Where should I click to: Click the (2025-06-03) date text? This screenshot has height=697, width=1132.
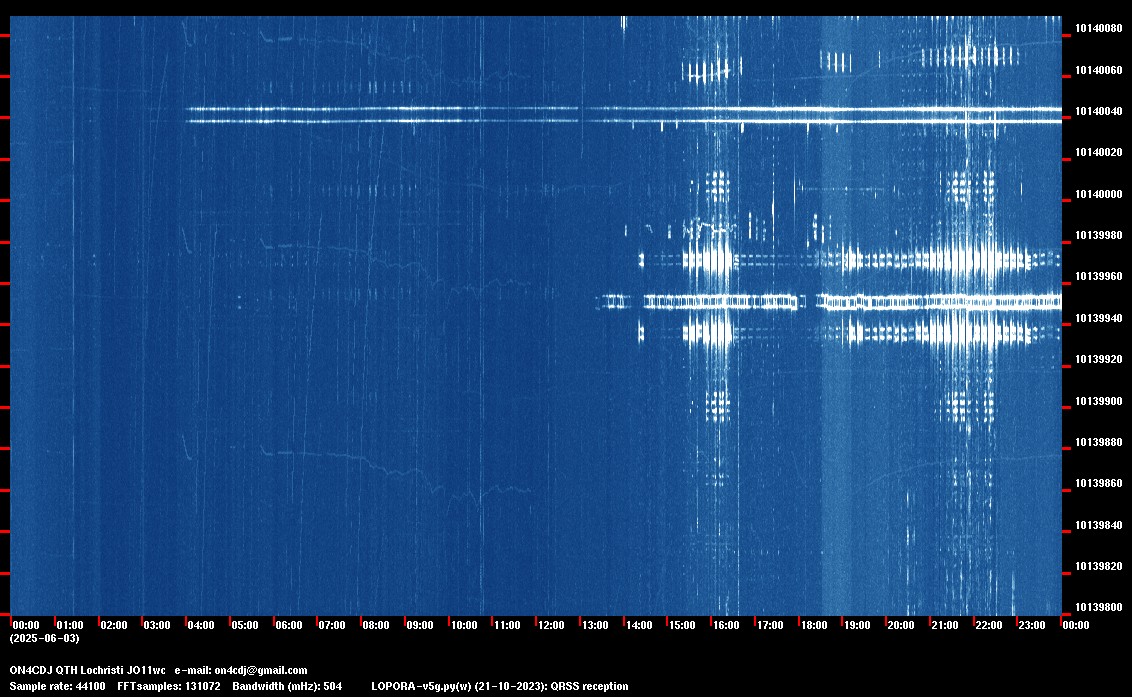(44, 638)
